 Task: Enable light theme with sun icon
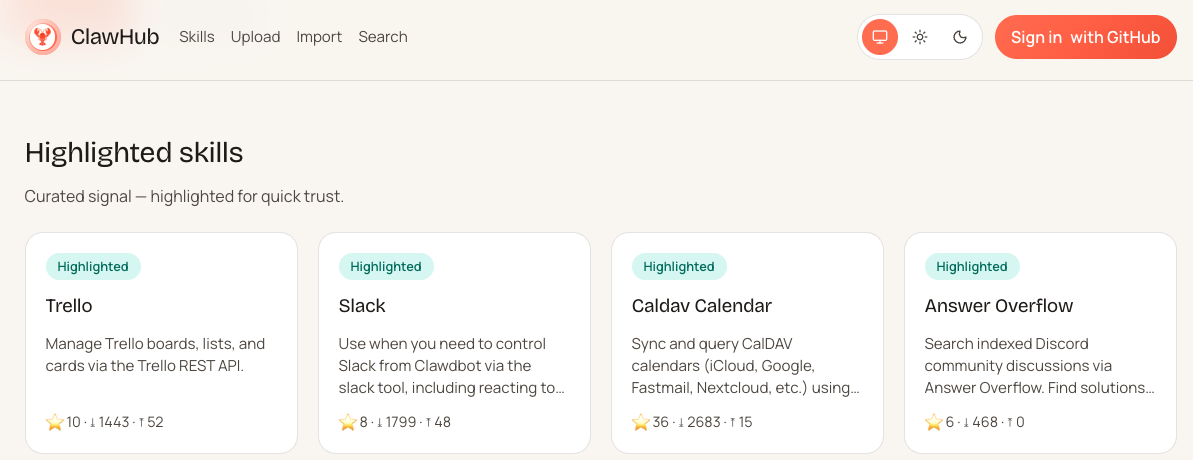click(x=920, y=37)
